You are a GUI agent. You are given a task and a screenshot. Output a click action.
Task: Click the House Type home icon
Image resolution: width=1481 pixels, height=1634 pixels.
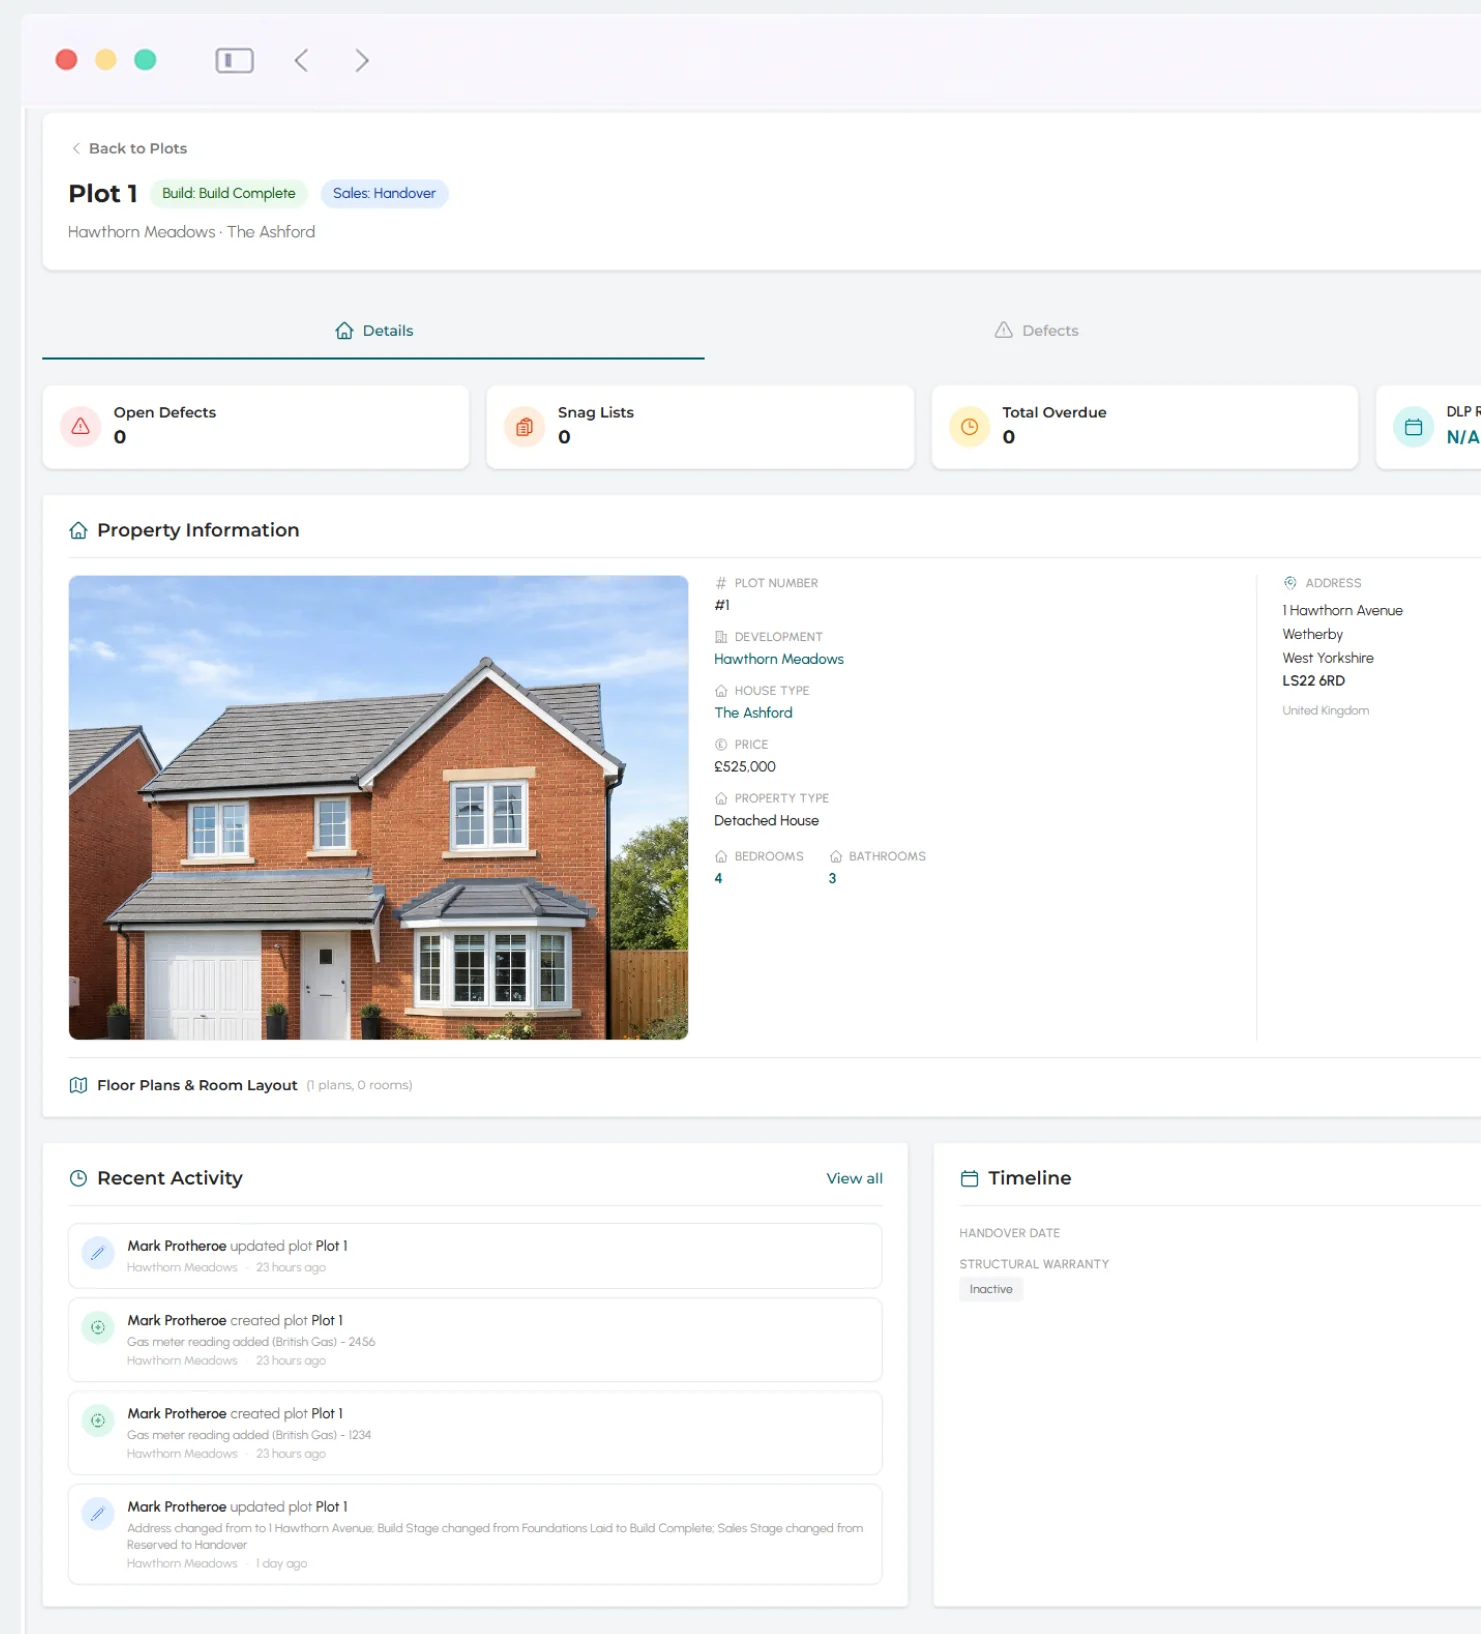(721, 691)
